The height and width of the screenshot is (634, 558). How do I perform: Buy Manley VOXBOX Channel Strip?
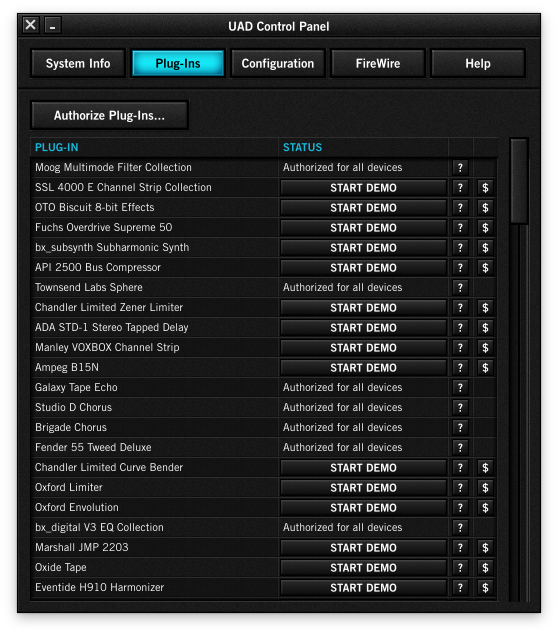[x=485, y=348]
